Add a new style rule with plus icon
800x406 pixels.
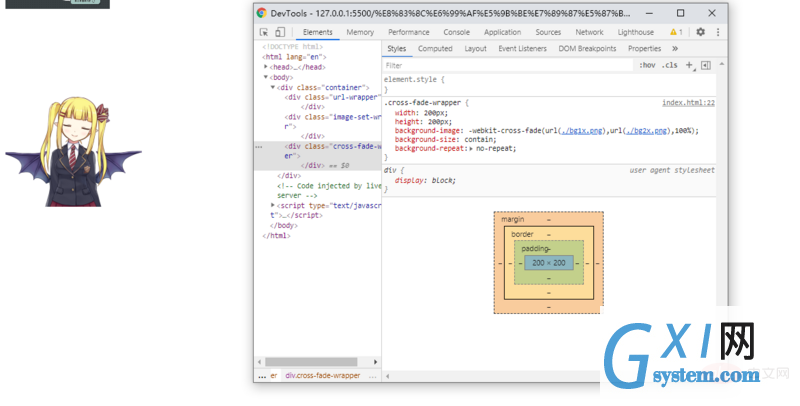(x=690, y=65)
